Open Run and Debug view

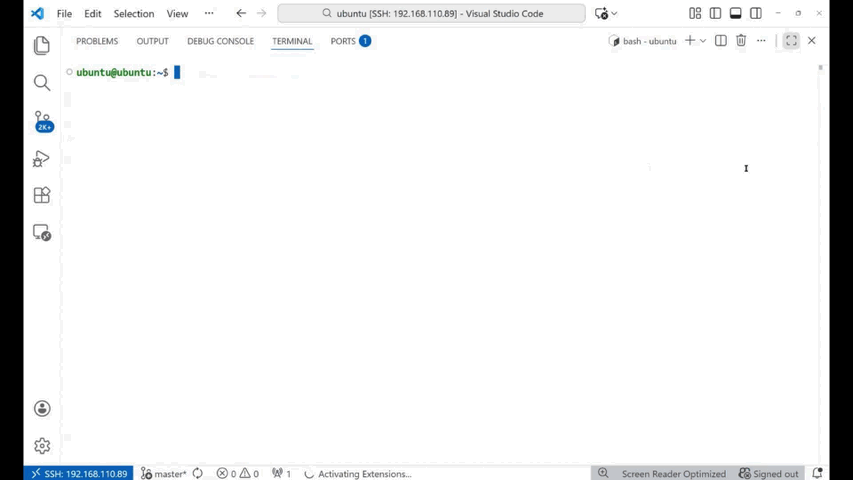[41, 158]
